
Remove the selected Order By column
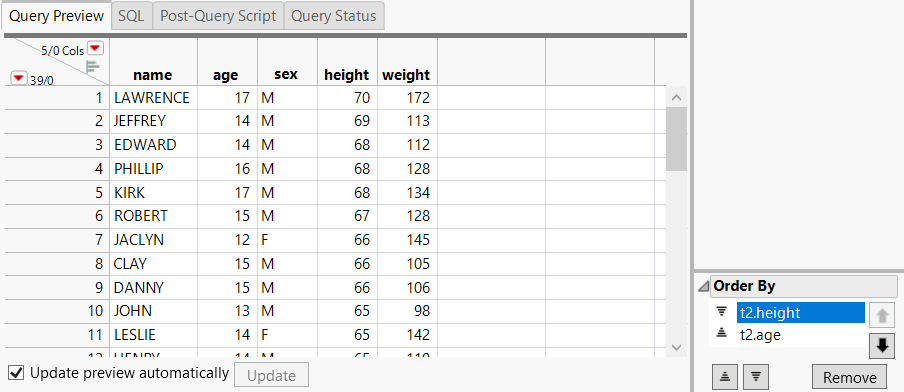[849, 377]
